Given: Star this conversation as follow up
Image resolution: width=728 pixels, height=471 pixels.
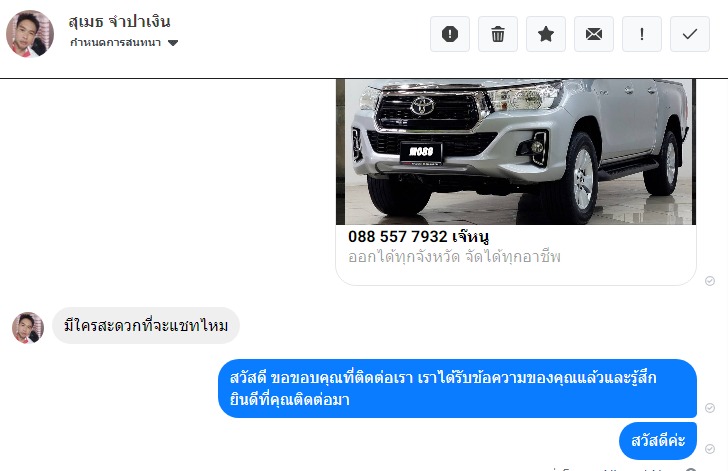Looking at the screenshot, I should pos(546,34).
